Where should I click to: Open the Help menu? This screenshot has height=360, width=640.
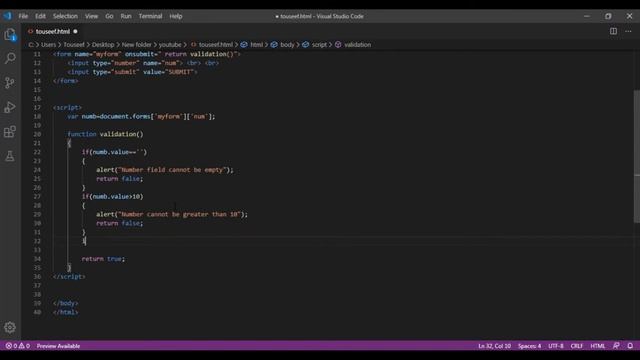pos(176,16)
